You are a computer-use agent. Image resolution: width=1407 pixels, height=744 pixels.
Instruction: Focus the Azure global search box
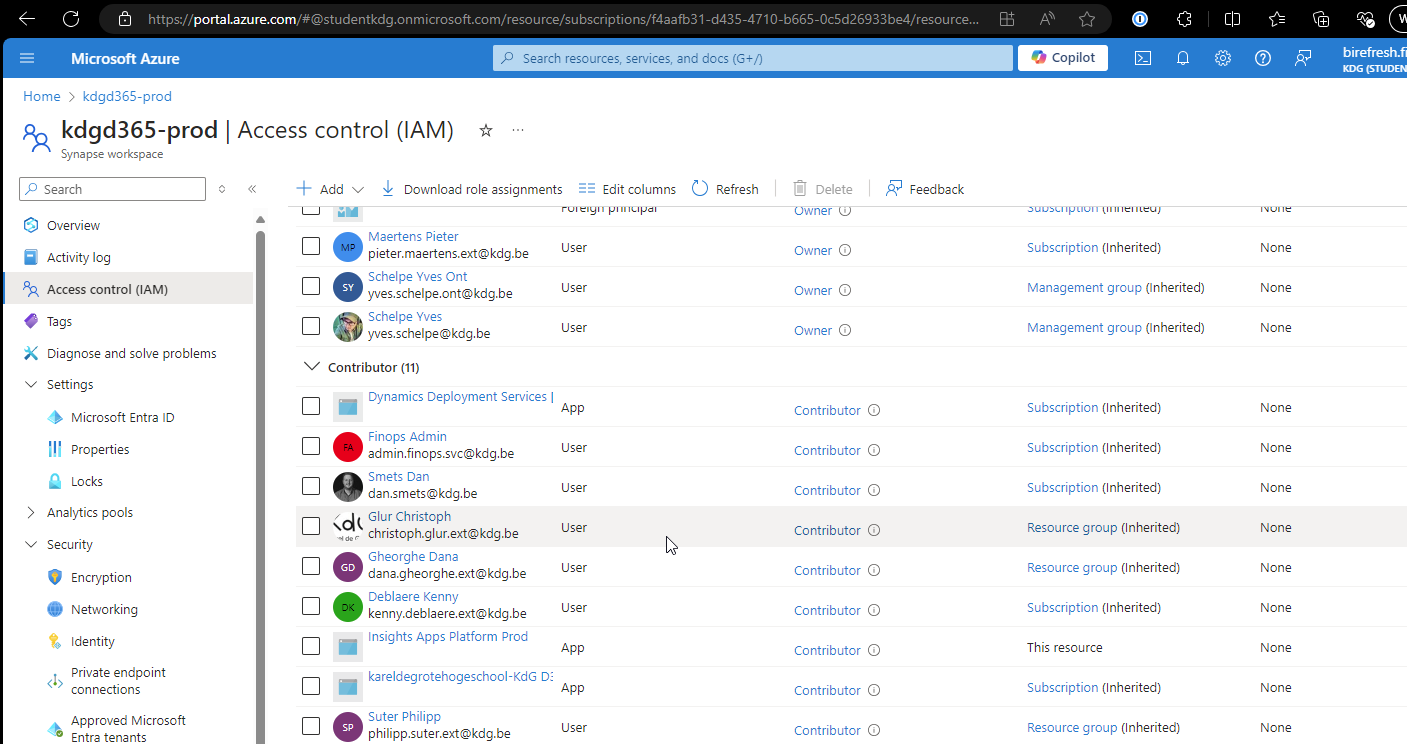tap(753, 58)
